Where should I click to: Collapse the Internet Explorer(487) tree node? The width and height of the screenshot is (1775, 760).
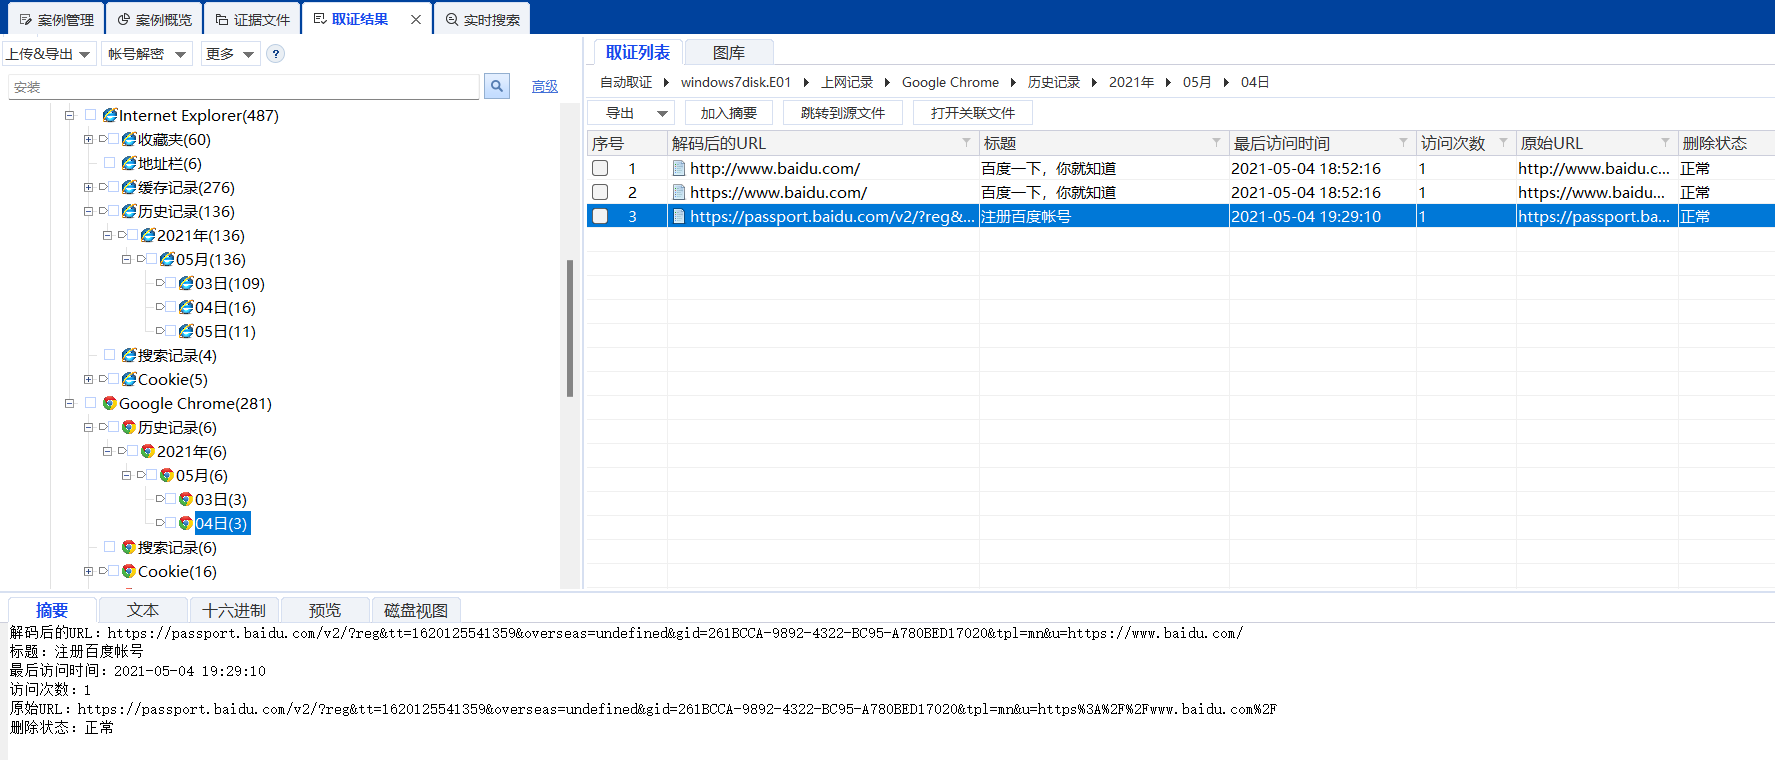pyautogui.click(x=70, y=115)
